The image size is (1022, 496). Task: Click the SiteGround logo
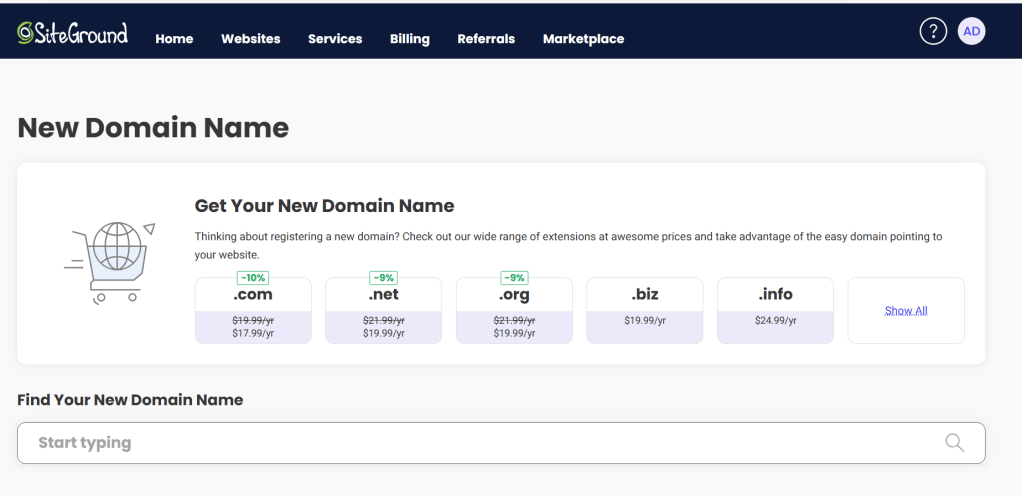coord(72,33)
